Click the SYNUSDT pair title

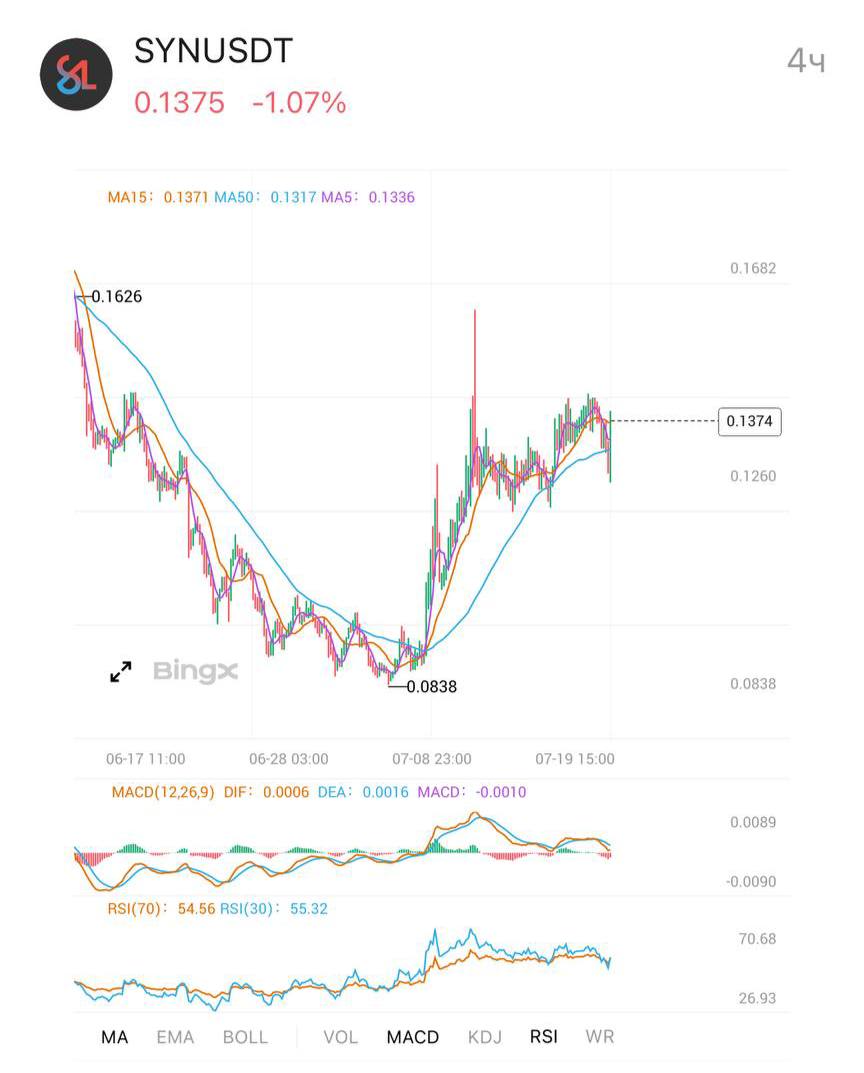213,51
